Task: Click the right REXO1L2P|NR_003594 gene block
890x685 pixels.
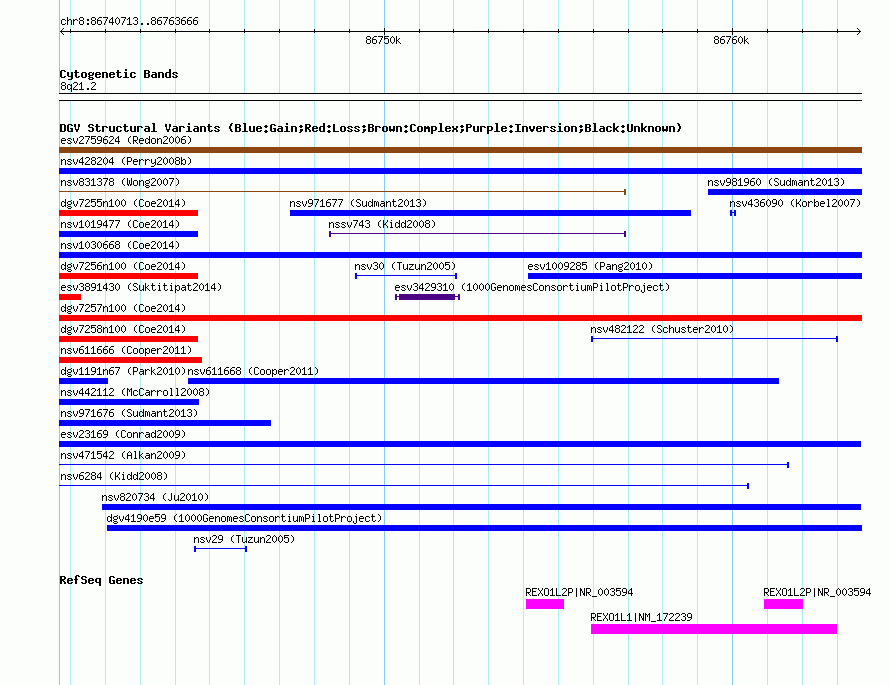Action: (783, 604)
